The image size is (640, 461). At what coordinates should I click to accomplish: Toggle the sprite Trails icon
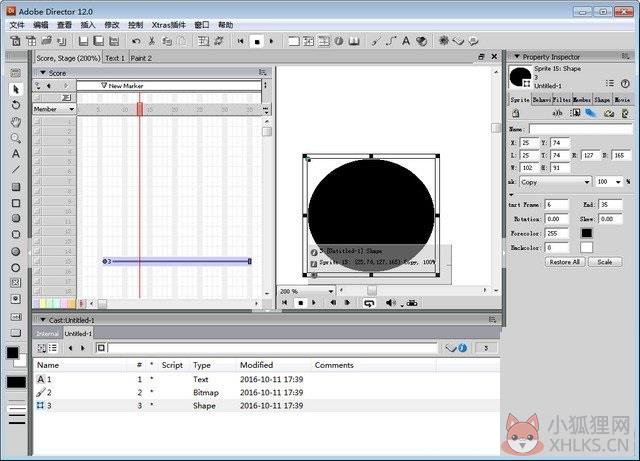pos(591,113)
